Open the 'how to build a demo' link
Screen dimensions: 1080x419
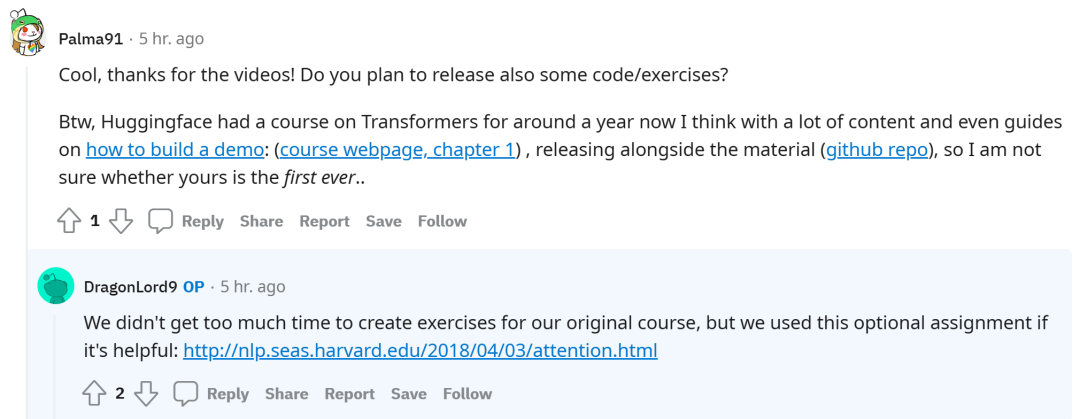[x=176, y=150]
